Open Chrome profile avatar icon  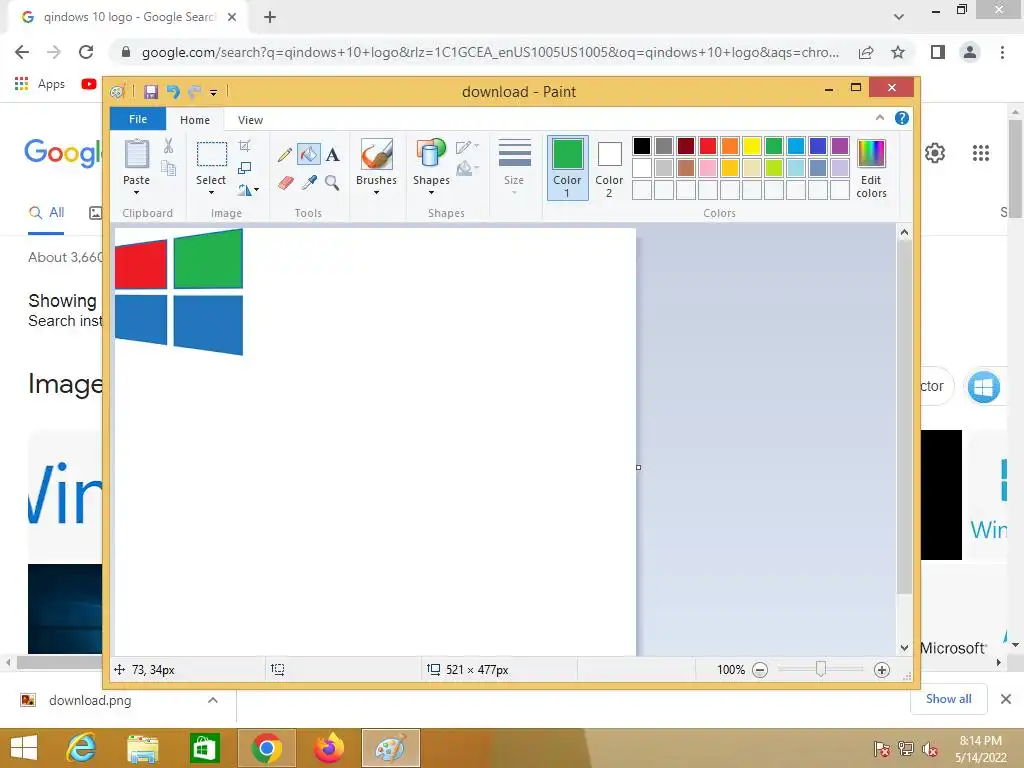pos(970,52)
